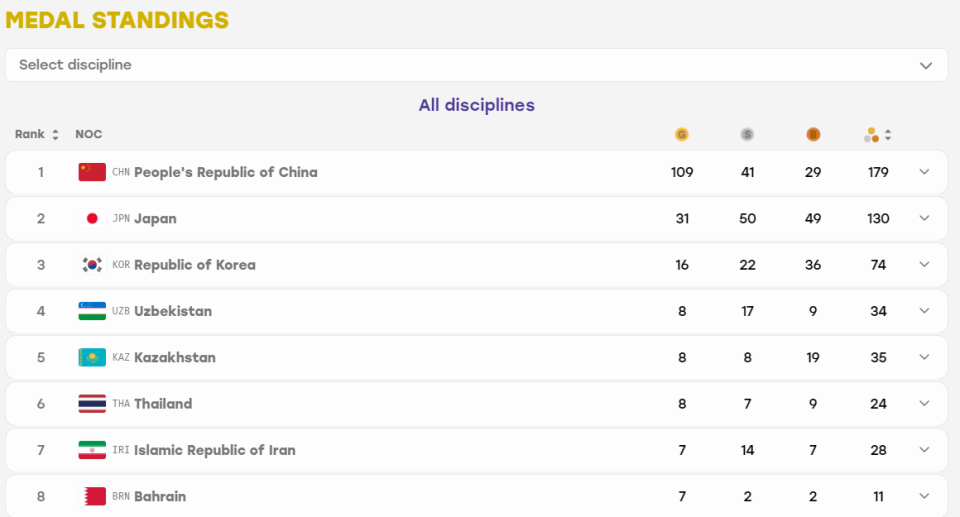Click the UZB country code
The image size is (960, 517).
click(x=121, y=311)
